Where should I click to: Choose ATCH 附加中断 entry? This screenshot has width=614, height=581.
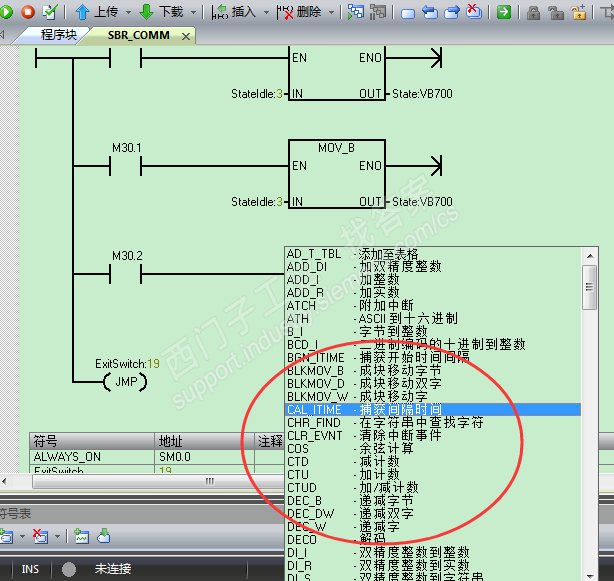click(x=433, y=305)
